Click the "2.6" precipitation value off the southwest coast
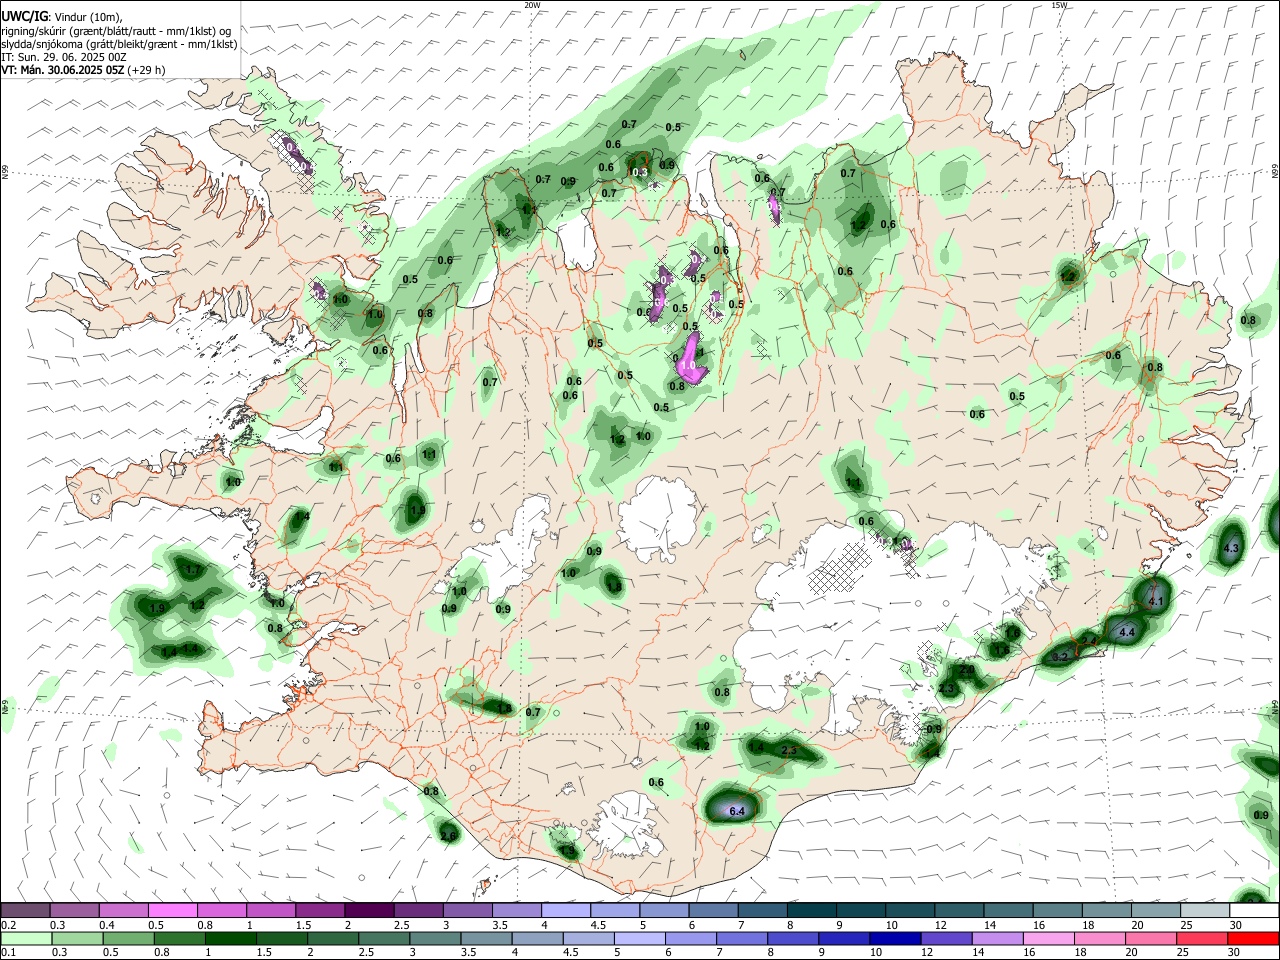This screenshot has height=960, width=1280. point(448,836)
